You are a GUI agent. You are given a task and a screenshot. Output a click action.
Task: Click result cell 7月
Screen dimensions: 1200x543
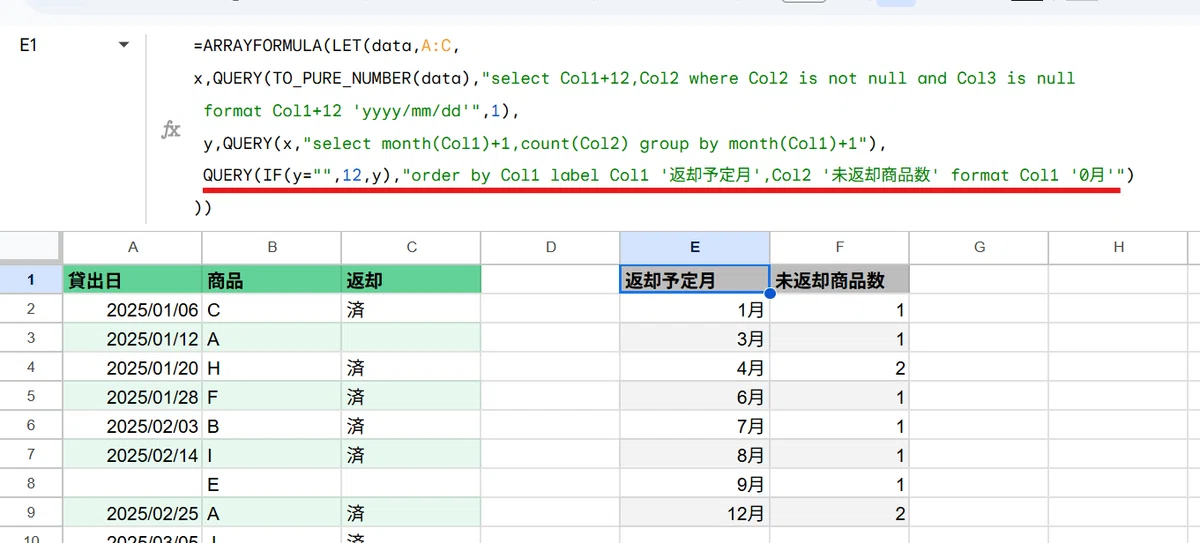click(695, 425)
